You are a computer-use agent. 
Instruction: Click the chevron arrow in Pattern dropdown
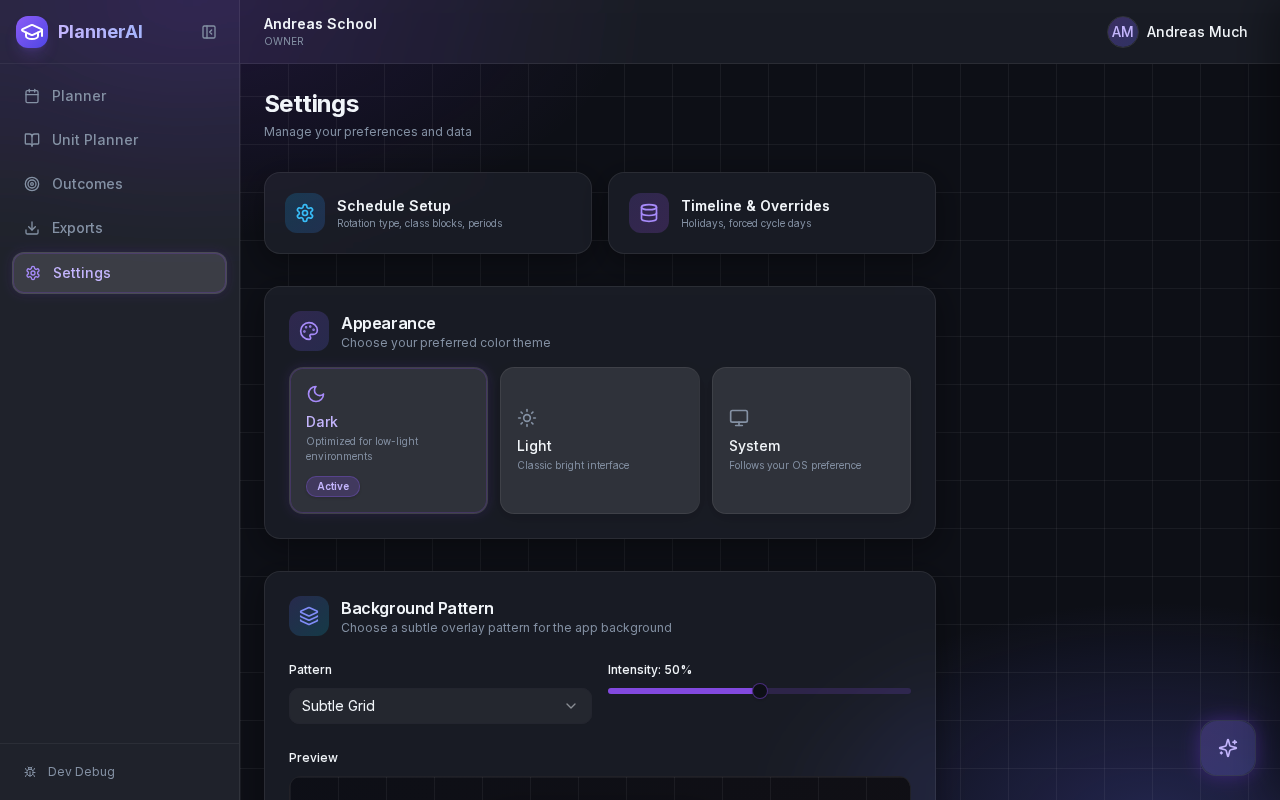[x=571, y=706]
